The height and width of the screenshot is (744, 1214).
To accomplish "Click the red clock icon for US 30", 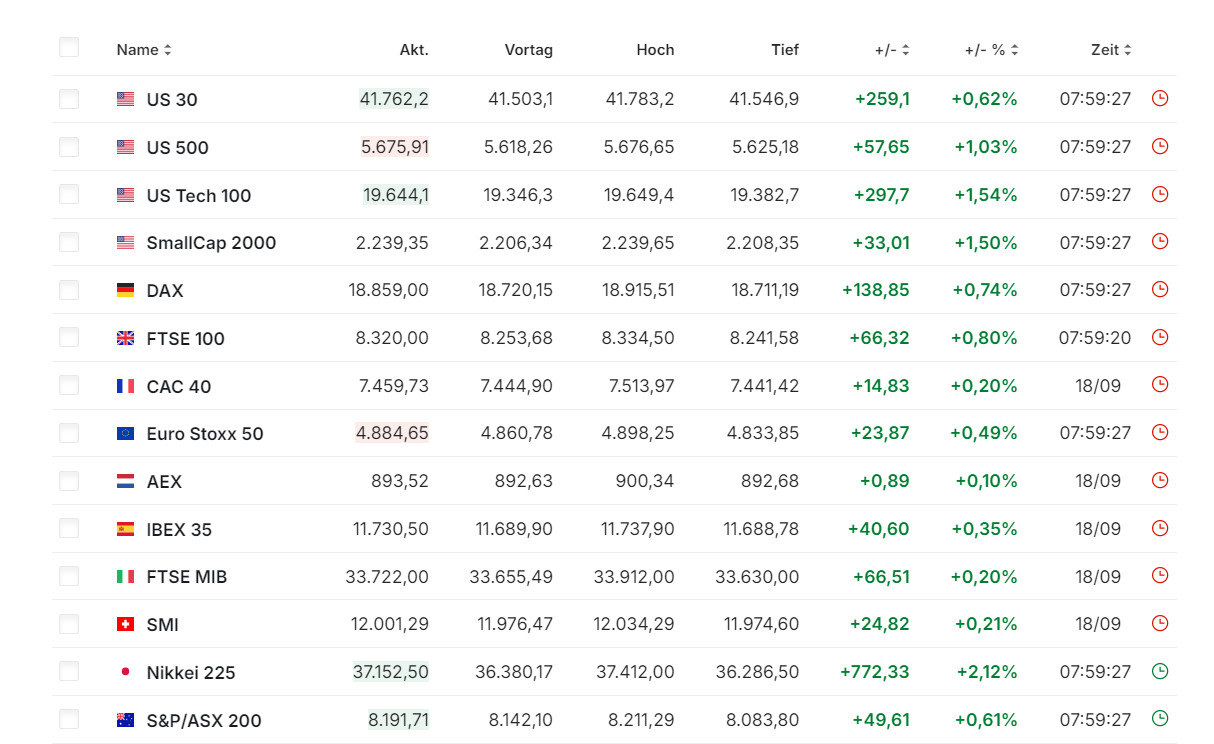I will point(1160,98).
